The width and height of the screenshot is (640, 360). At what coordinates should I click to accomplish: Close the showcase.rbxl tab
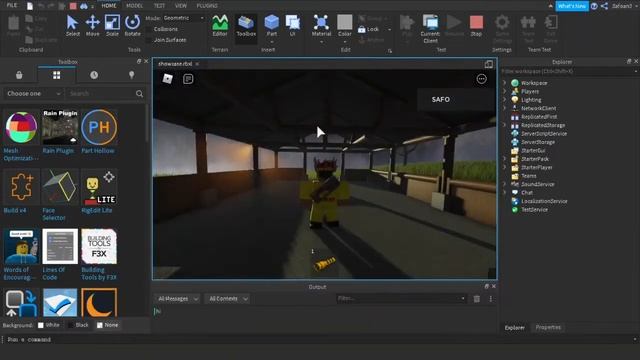point(197,64)
